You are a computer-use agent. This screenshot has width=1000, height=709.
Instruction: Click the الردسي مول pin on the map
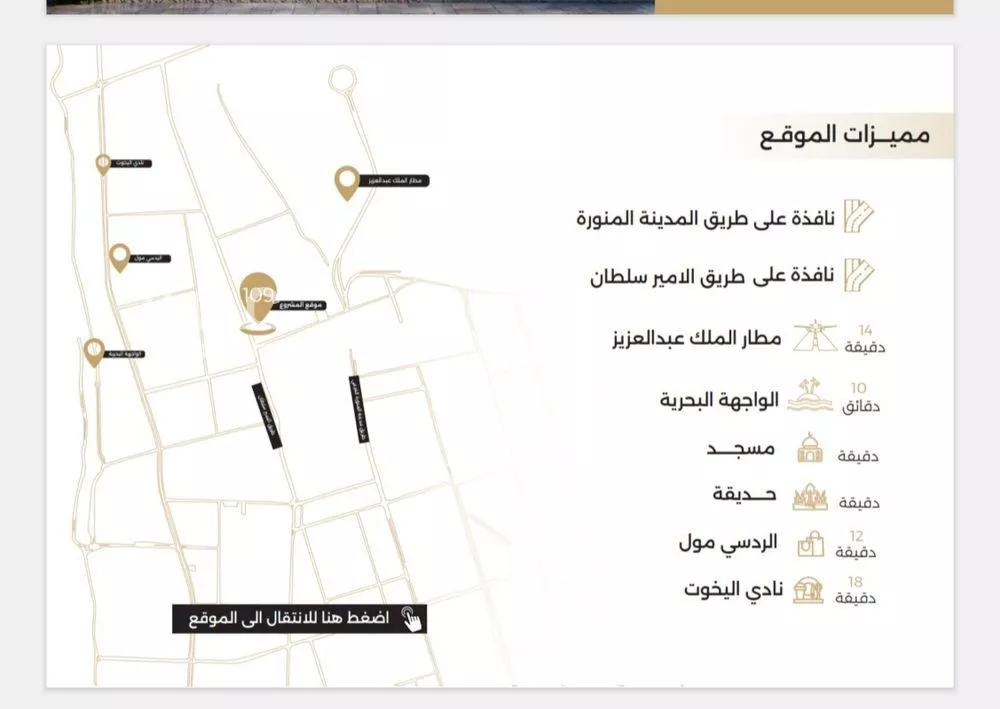(x=120, y=255)
